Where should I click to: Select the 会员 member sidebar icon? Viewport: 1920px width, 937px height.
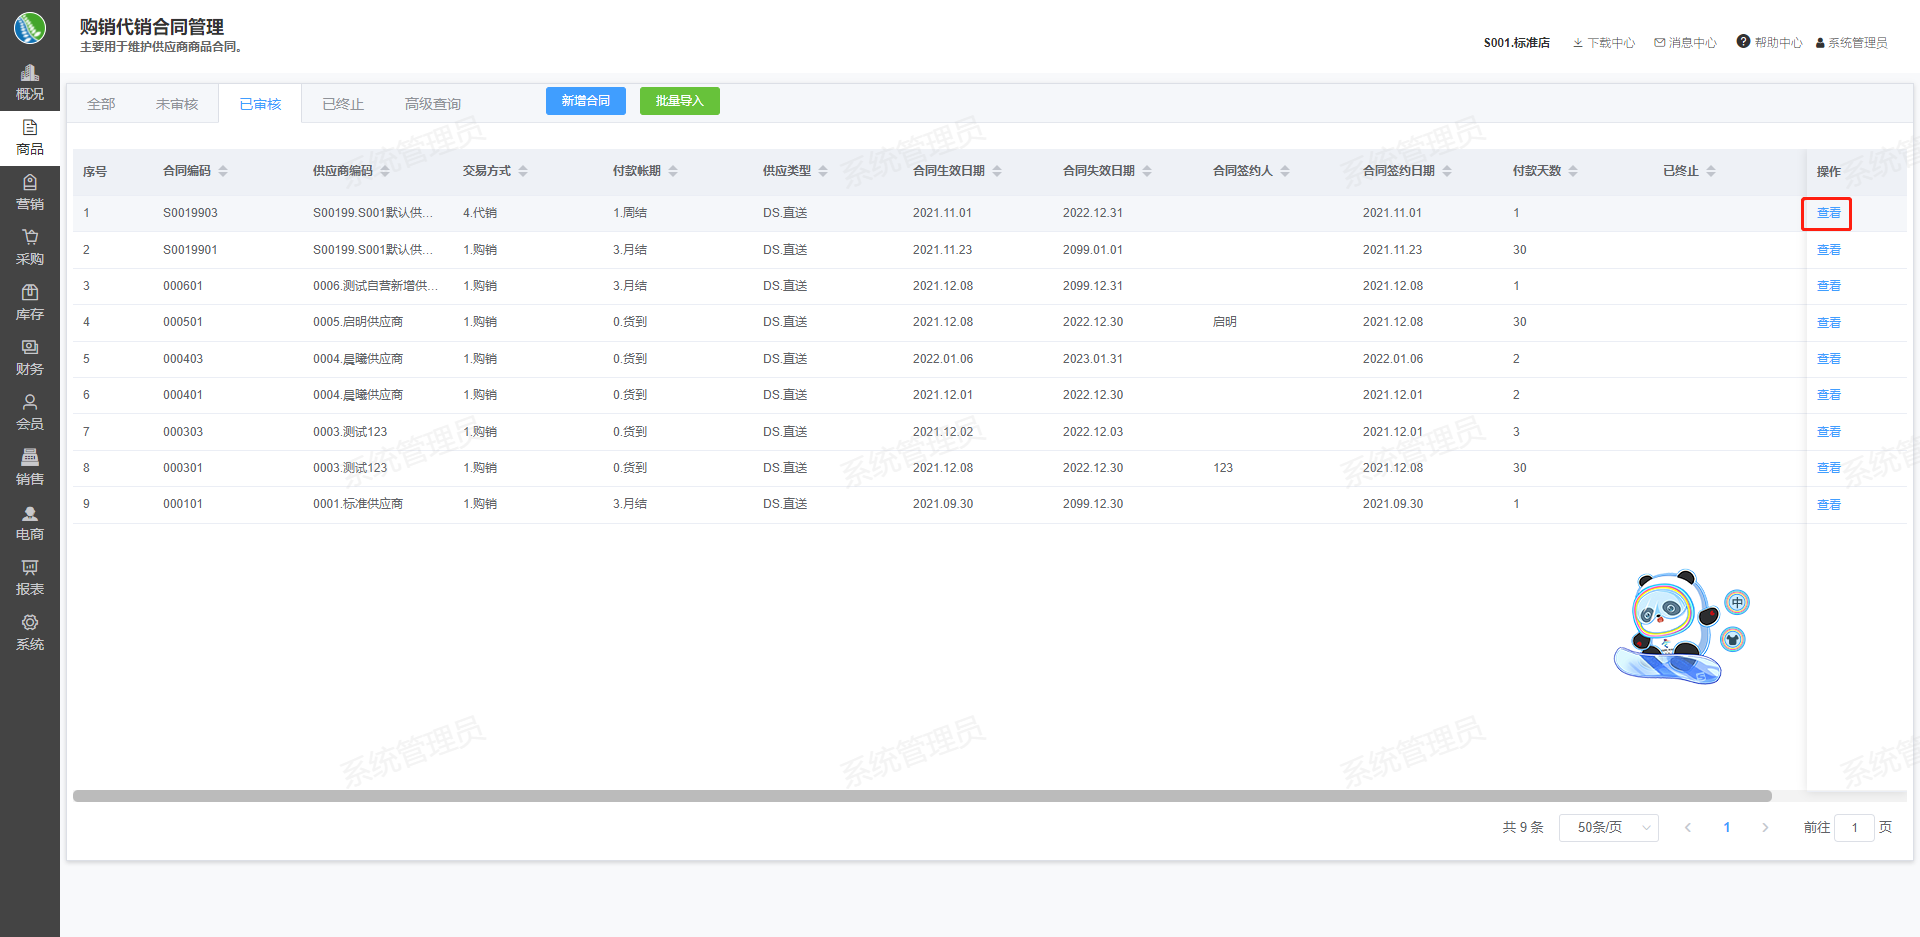pos(30,404)
